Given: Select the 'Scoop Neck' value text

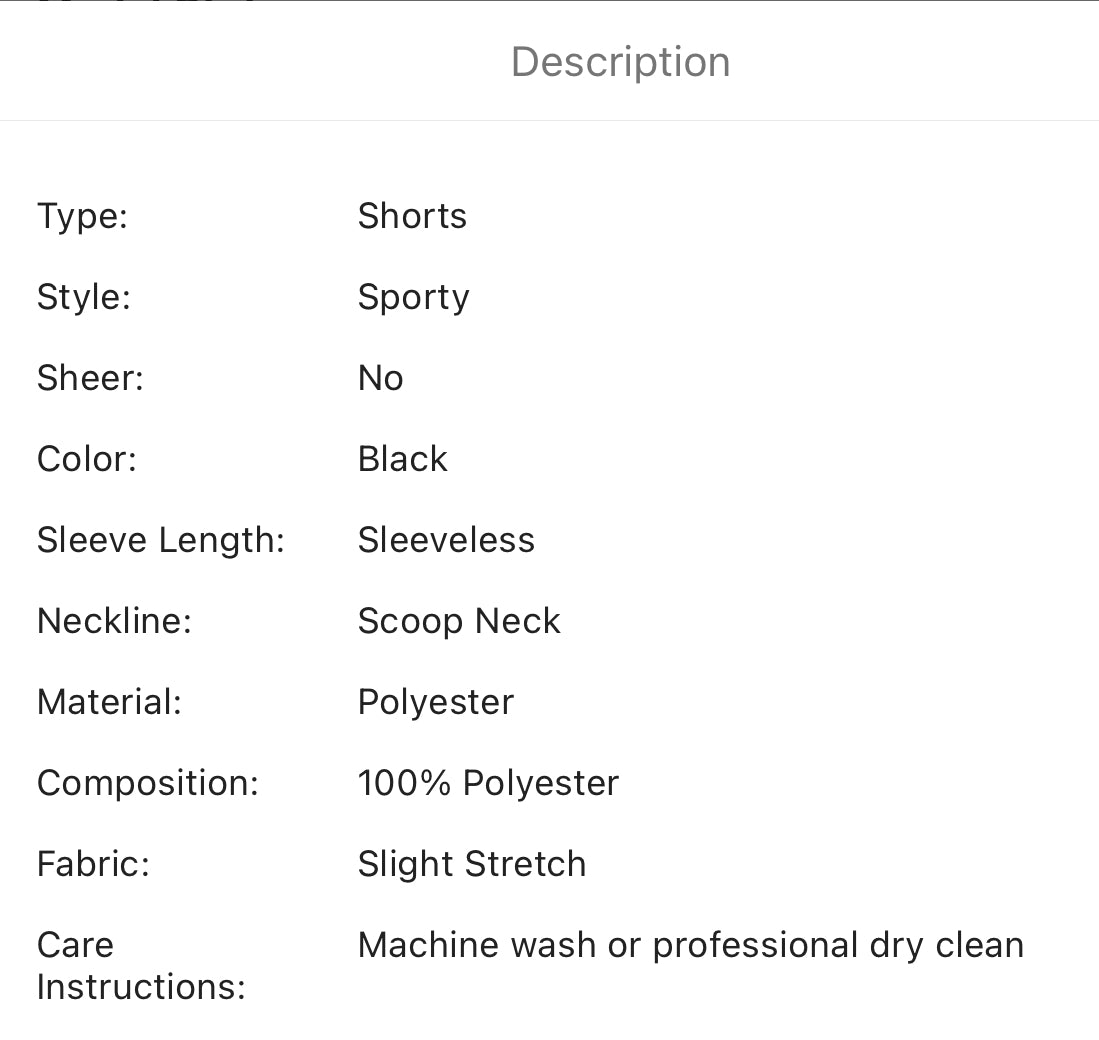Looking at the screenshot, I should pyautogui.click(x=459, y=621).
